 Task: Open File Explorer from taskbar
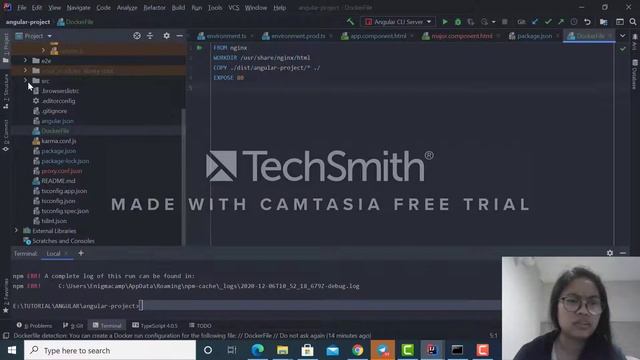[x=282, y=350]
